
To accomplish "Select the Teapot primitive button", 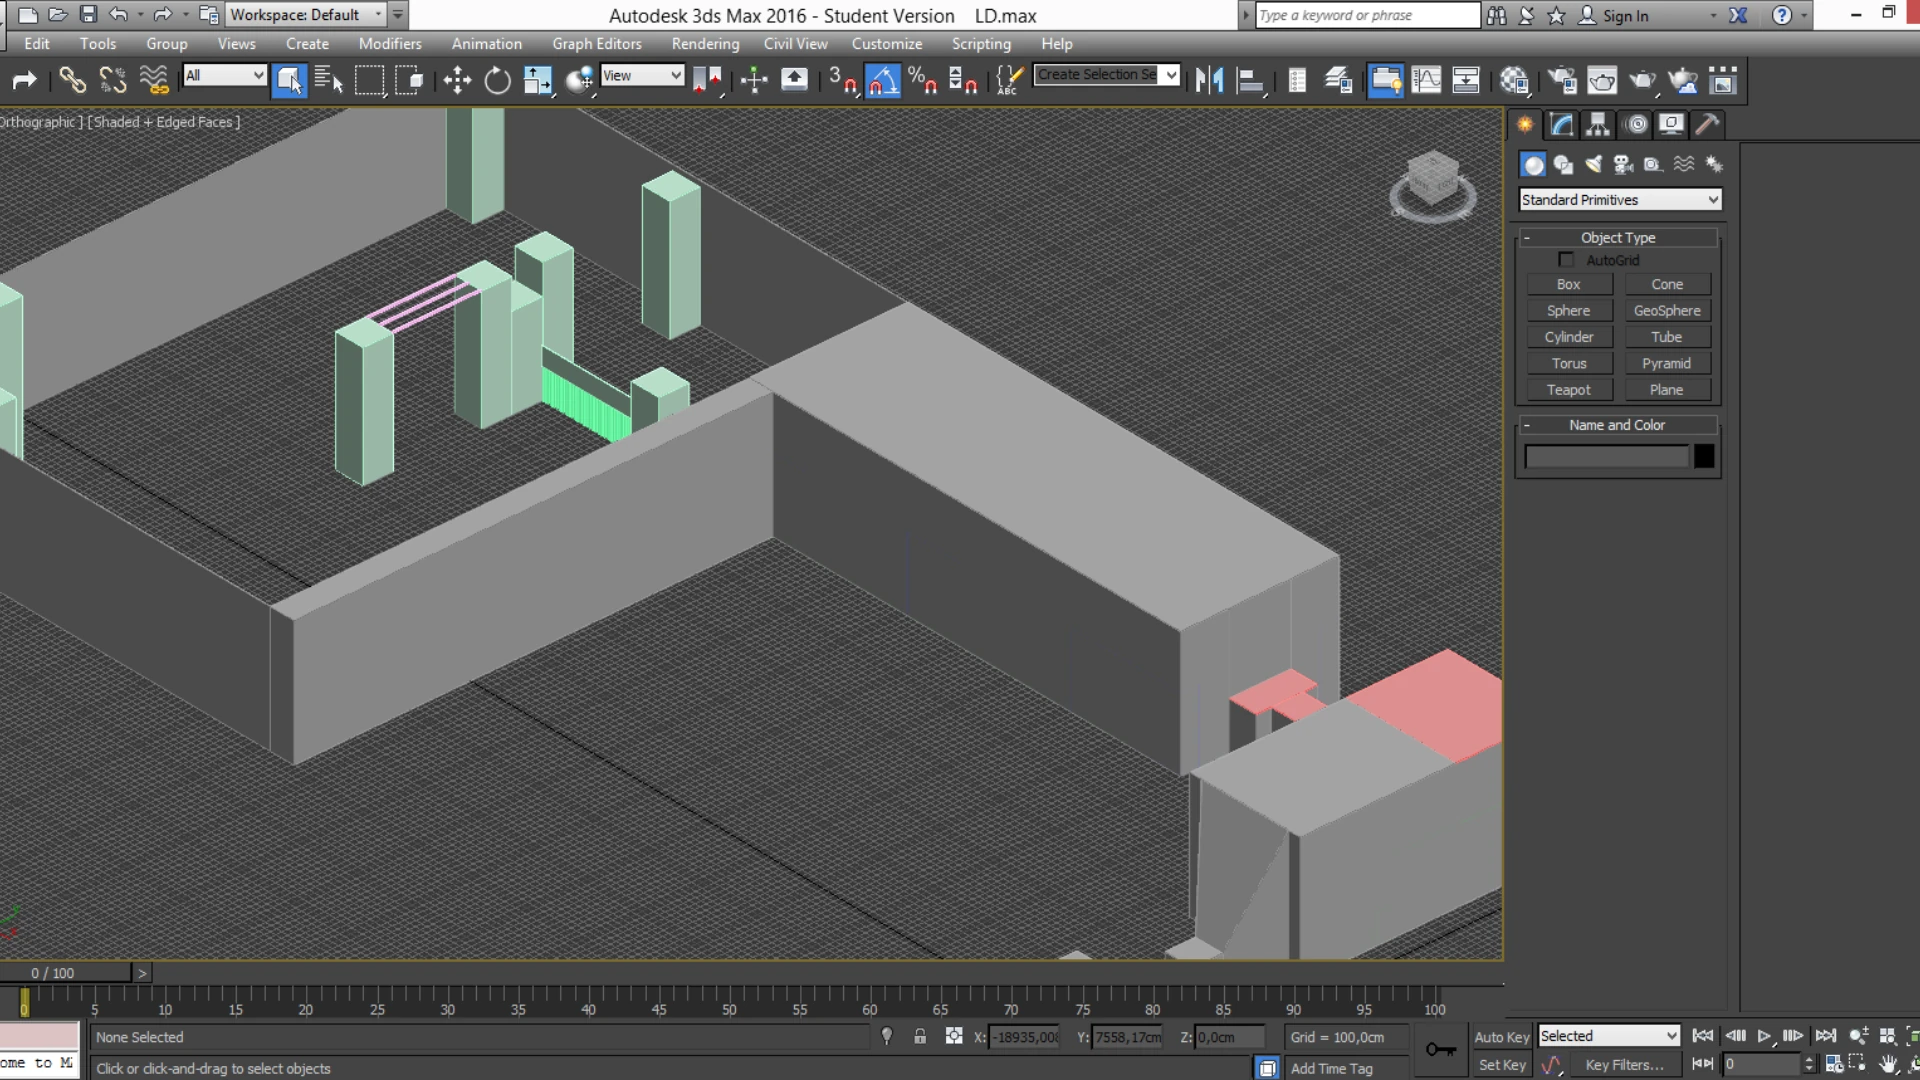I will point(1568,390).
